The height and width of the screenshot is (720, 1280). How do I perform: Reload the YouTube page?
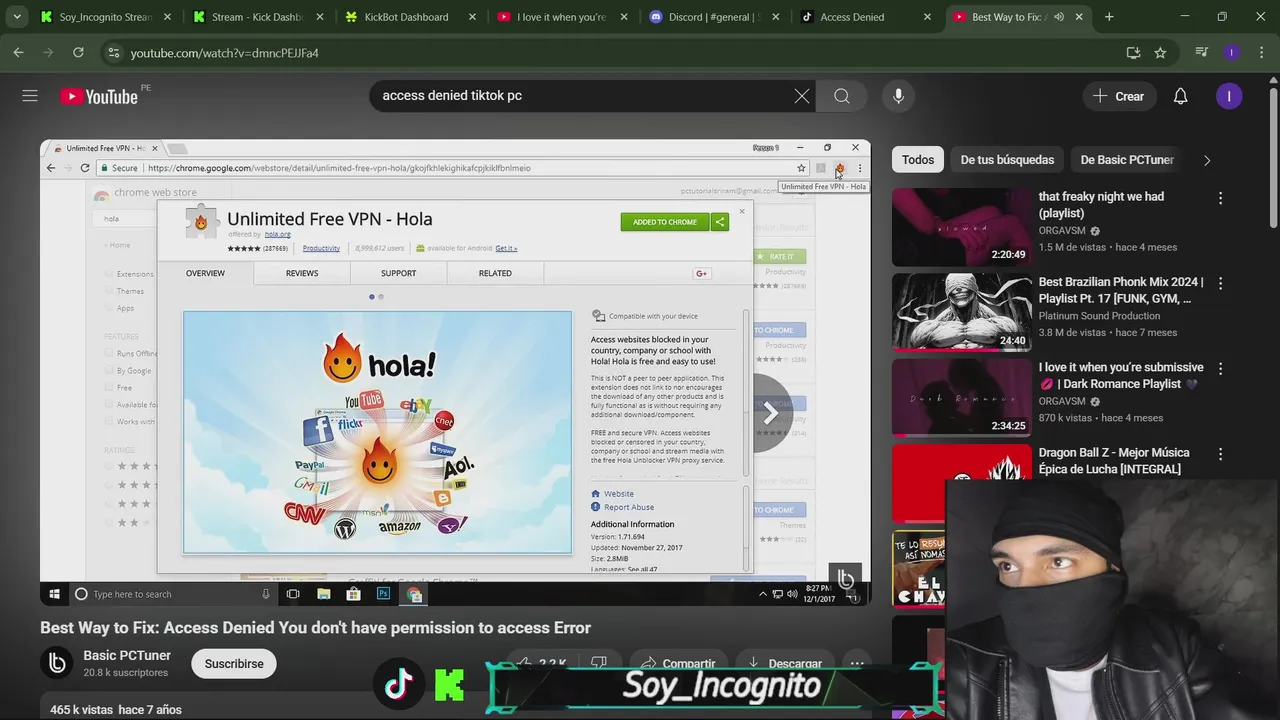click(x=78, y=53)
